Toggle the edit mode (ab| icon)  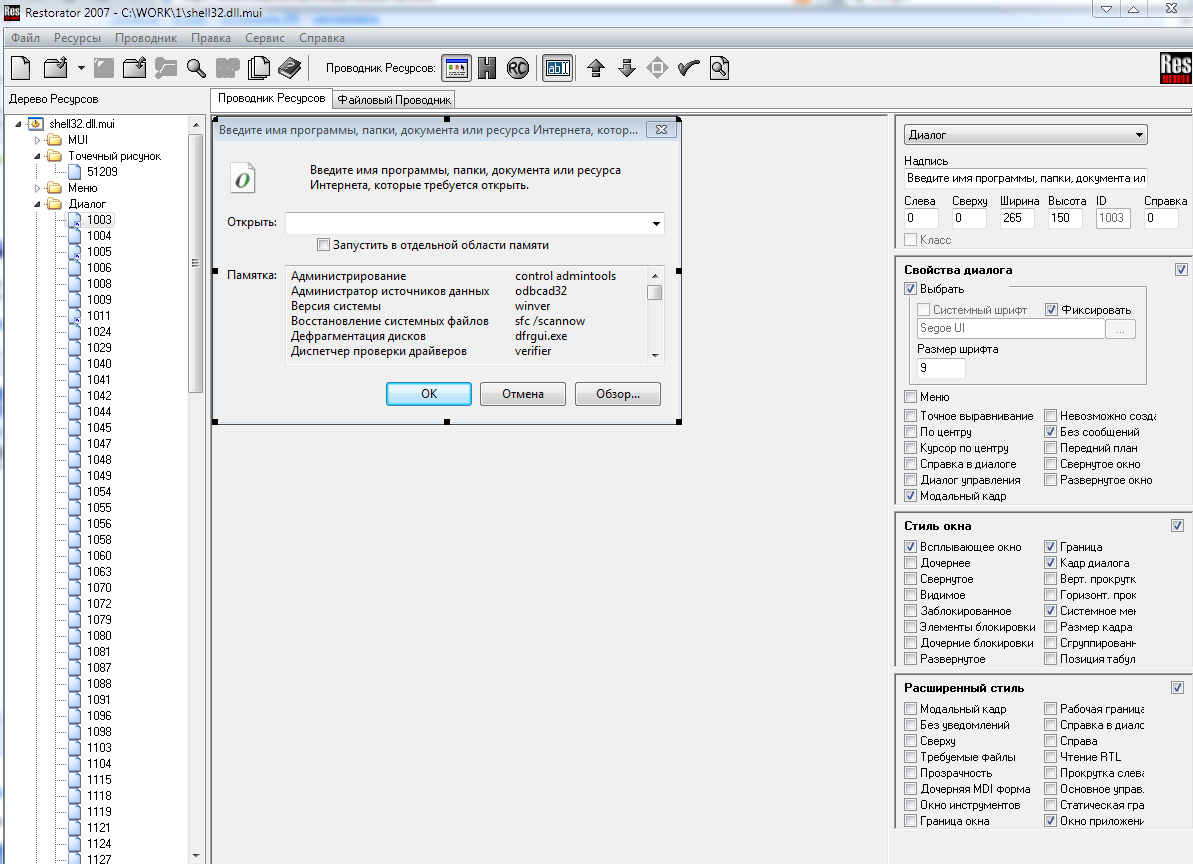pyautogui.click(x=558, y=68)
